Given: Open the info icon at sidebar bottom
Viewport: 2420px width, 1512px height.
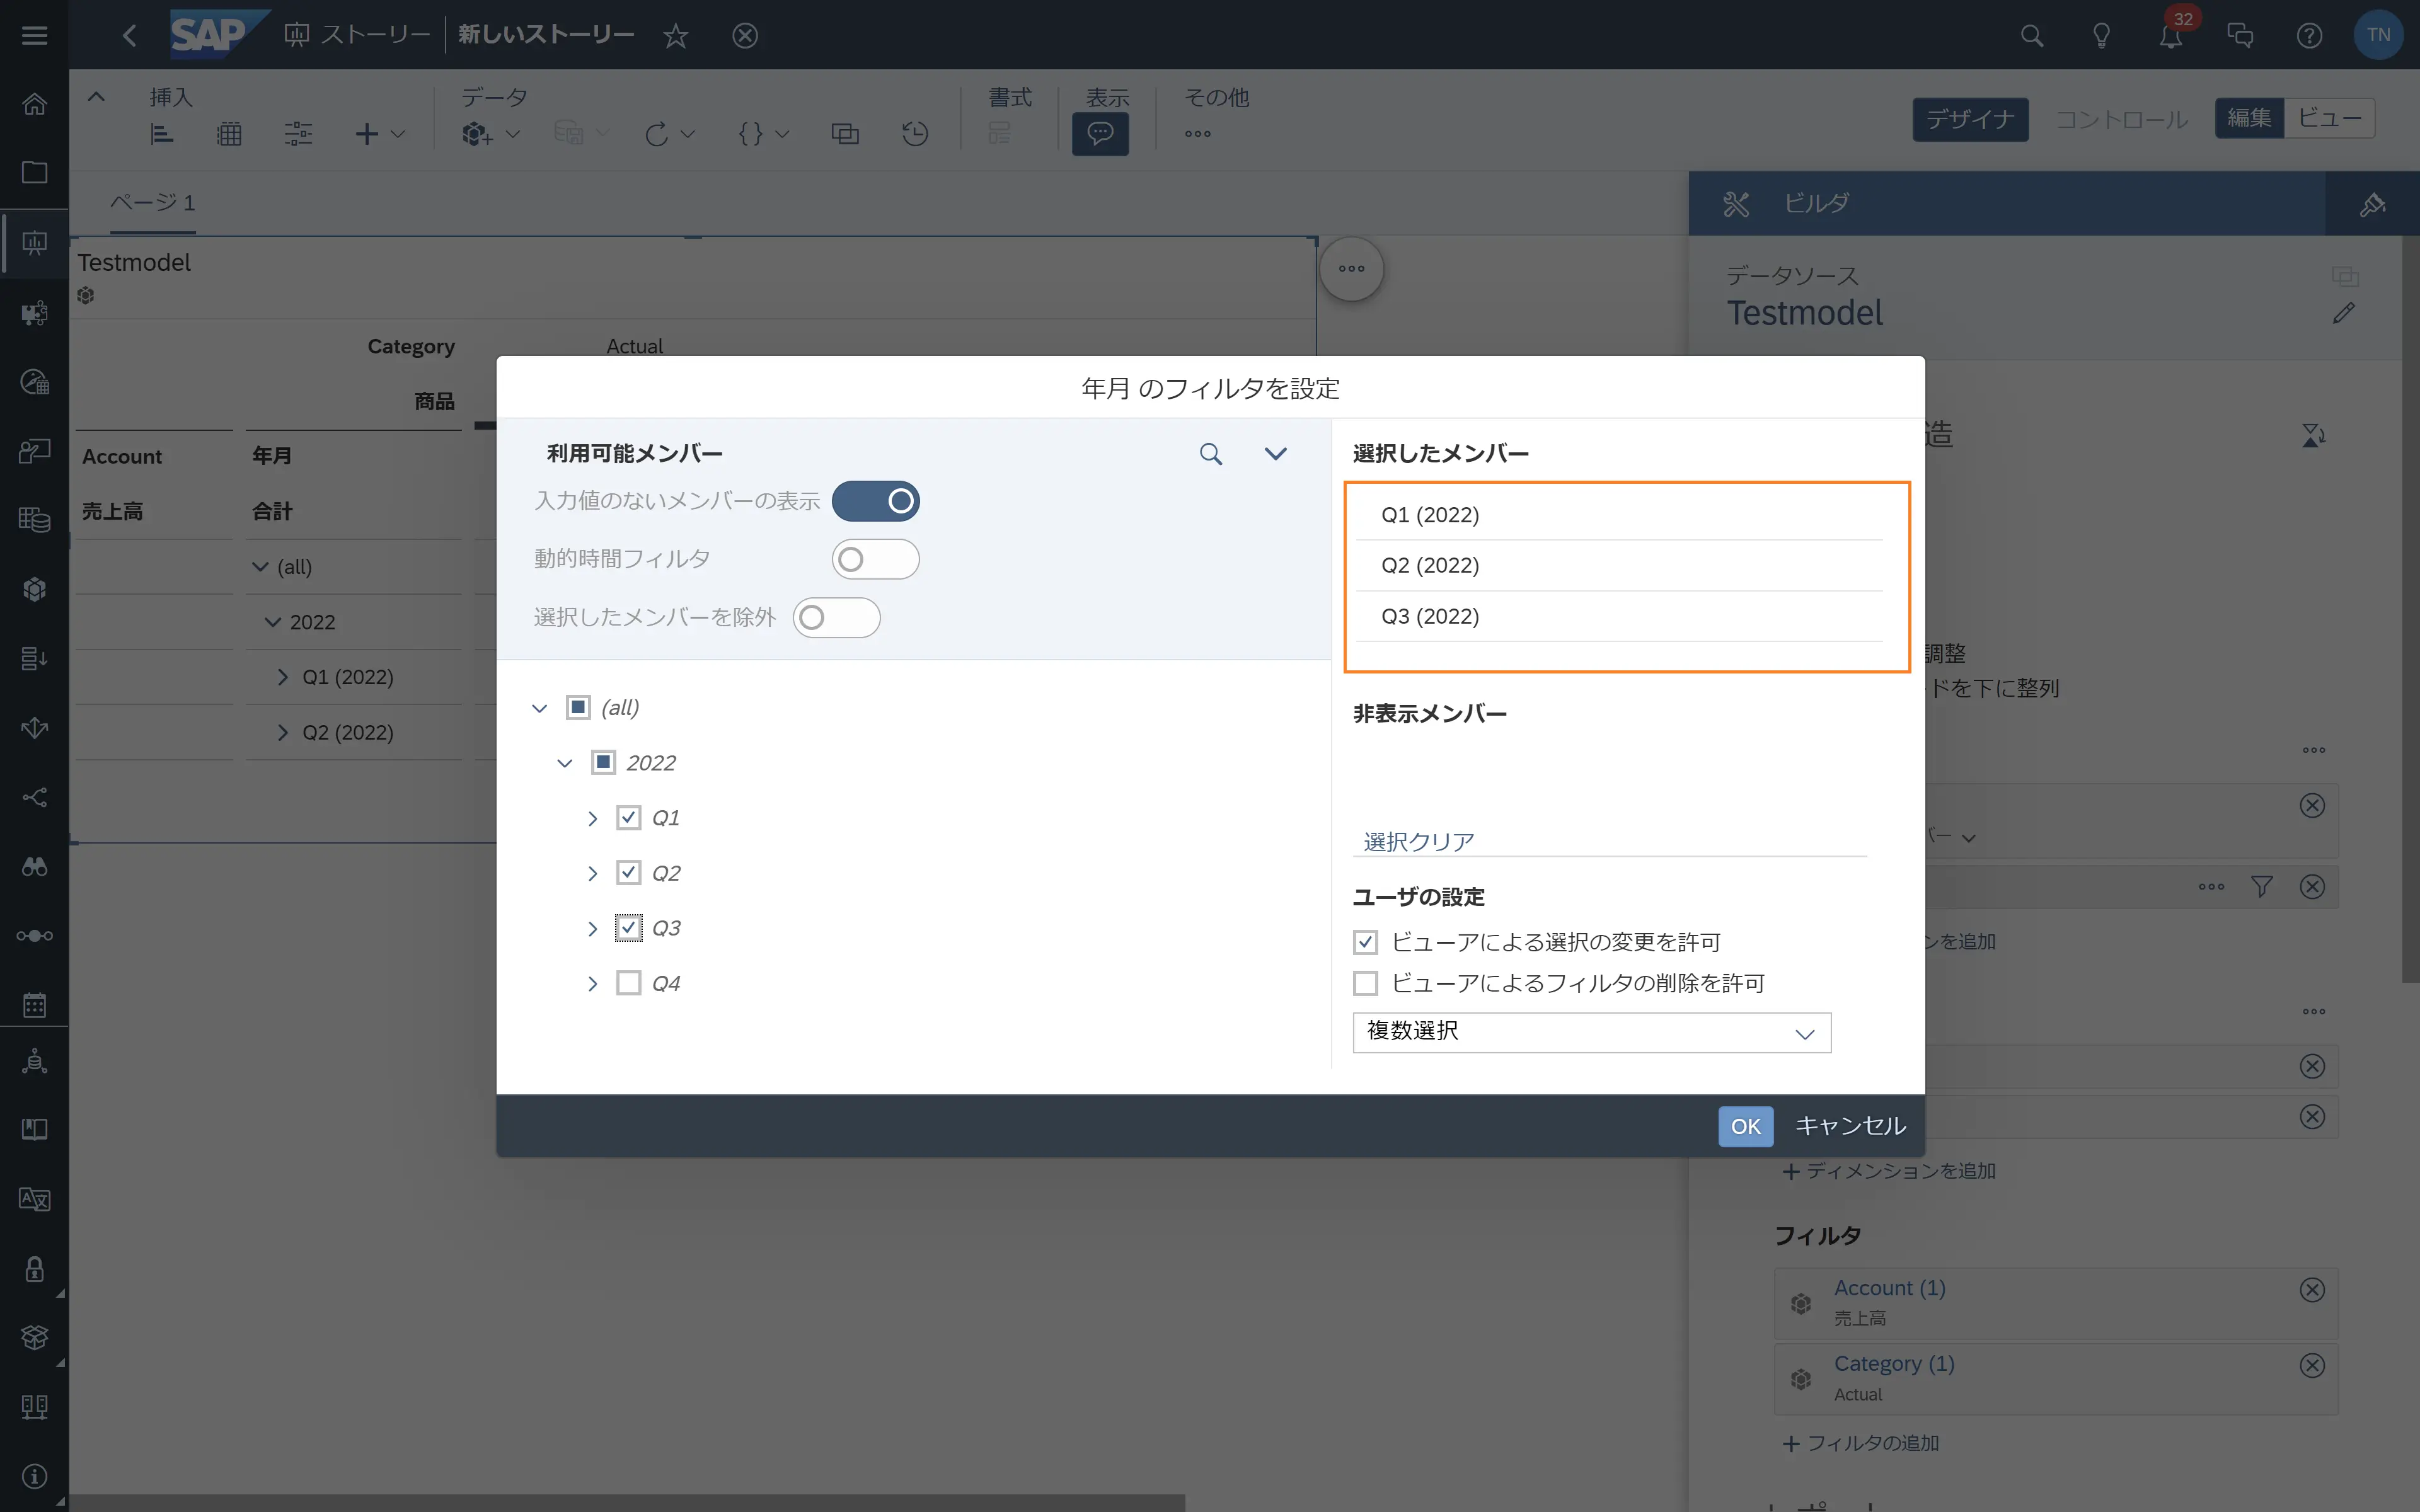Looking at the screenshot, I should click(x=34, y=1476).
